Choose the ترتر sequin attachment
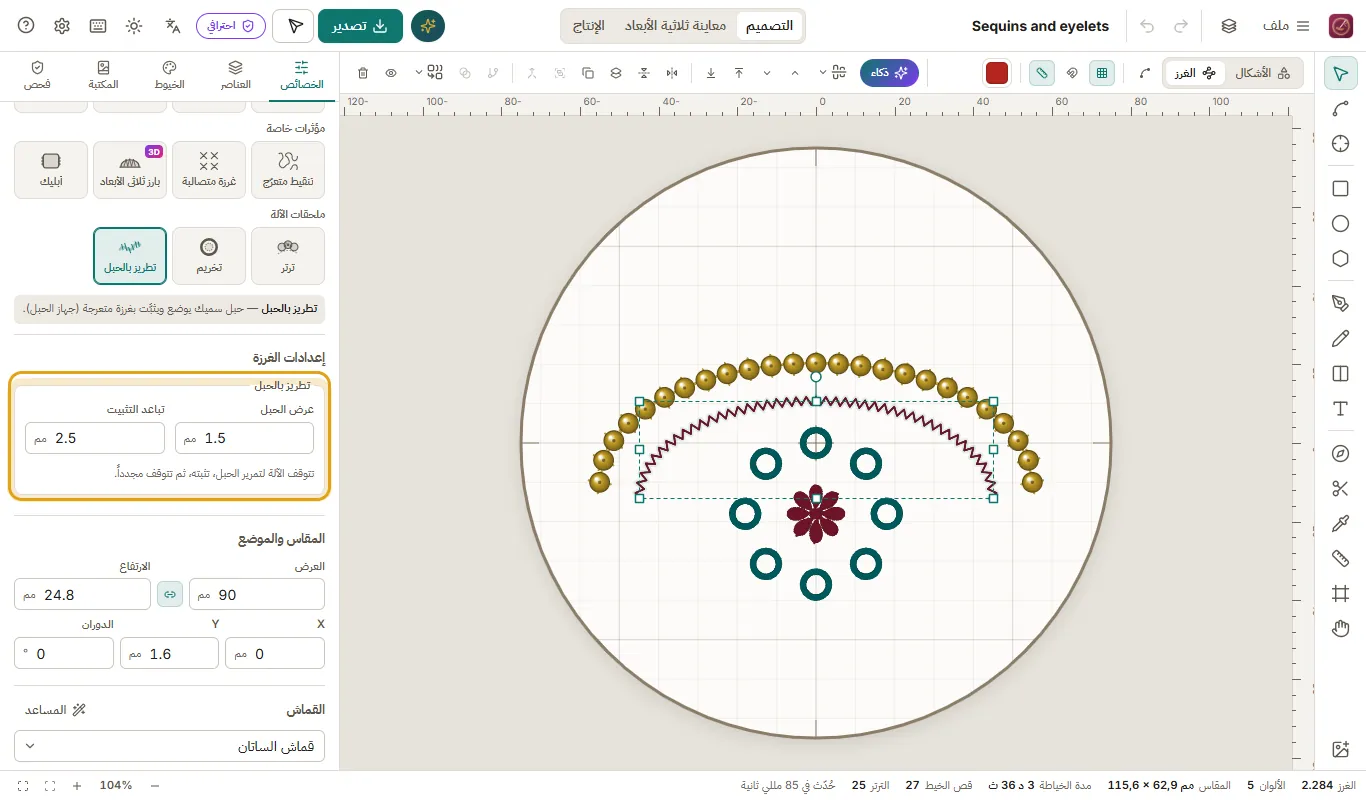This screenshot has width=1366, height=800. point(288,256)
